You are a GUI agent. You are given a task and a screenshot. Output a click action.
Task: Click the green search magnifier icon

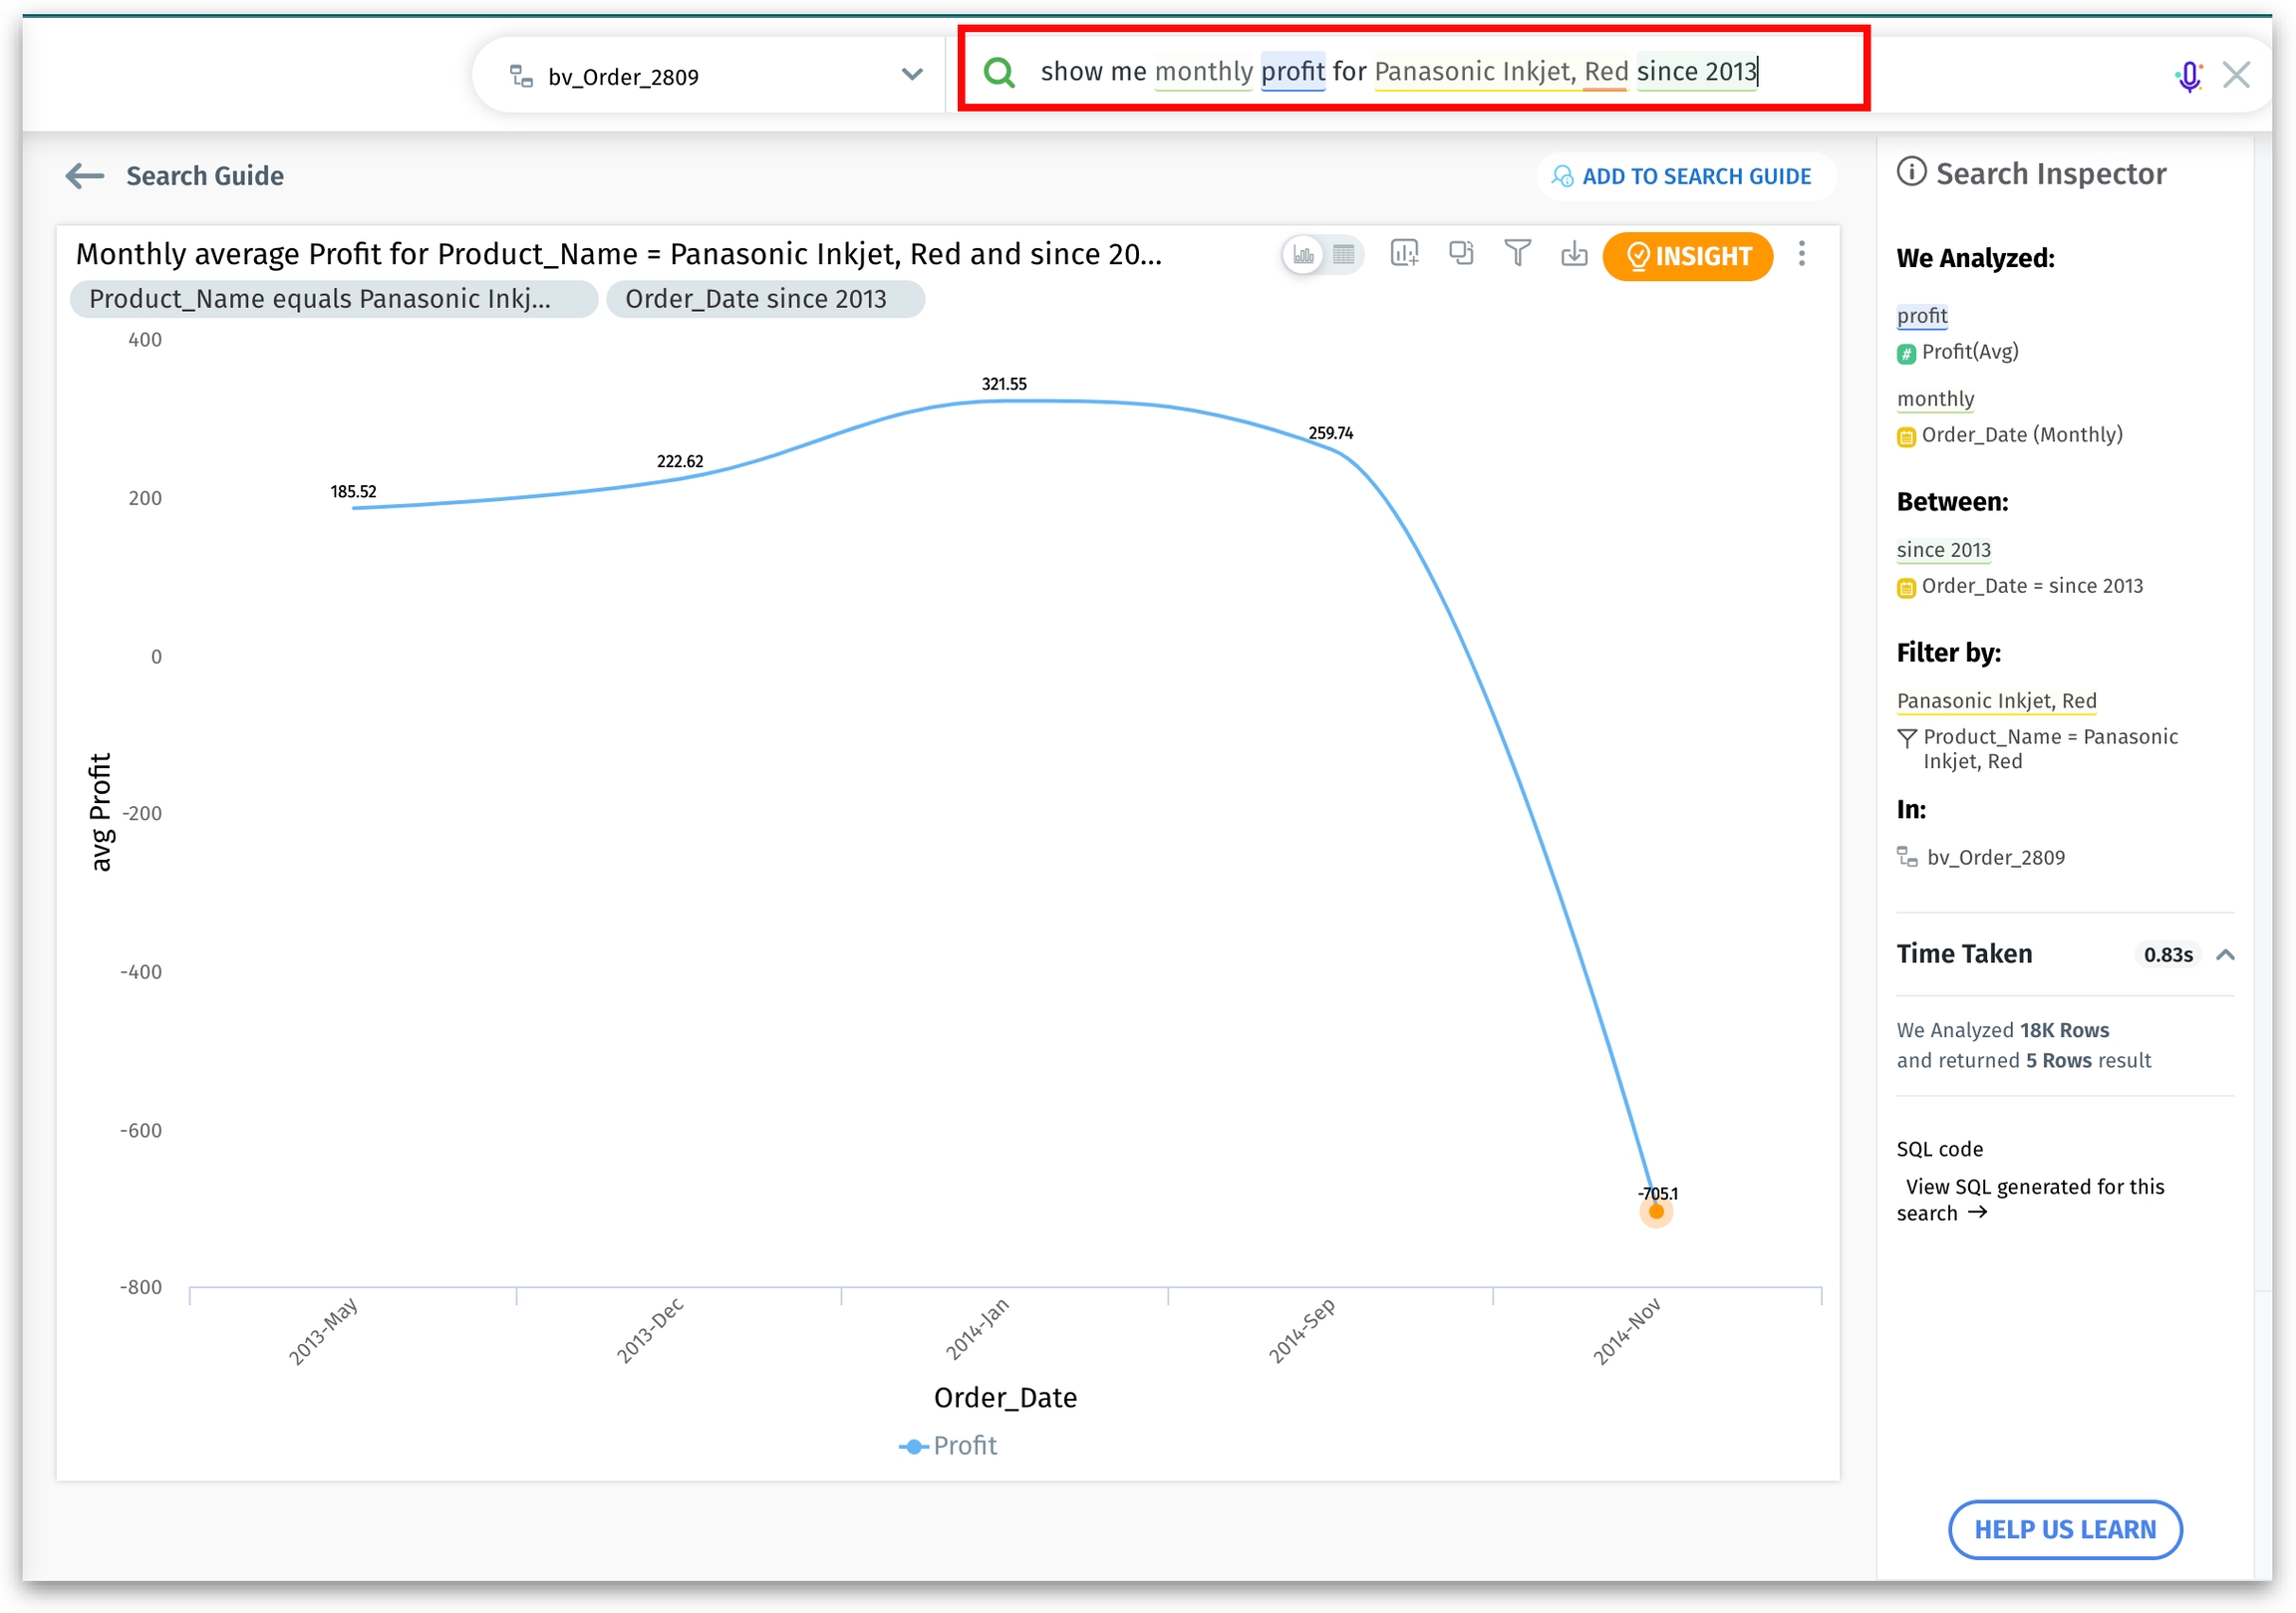pyautogui.click(x=998, y=72)
